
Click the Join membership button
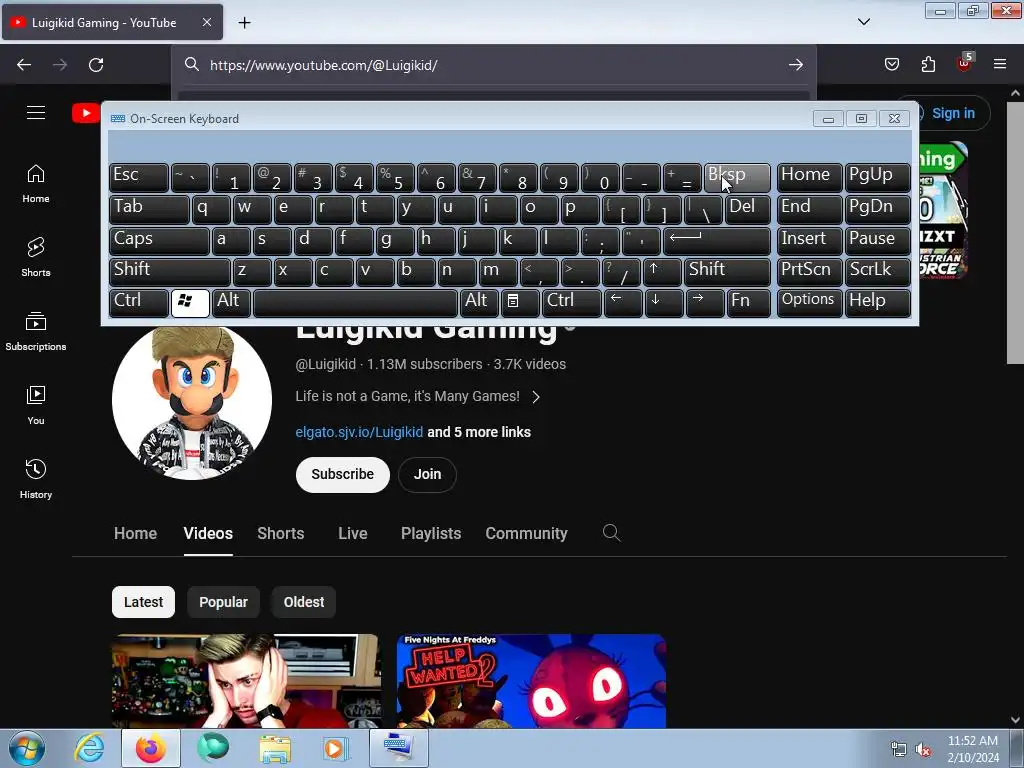427,474
